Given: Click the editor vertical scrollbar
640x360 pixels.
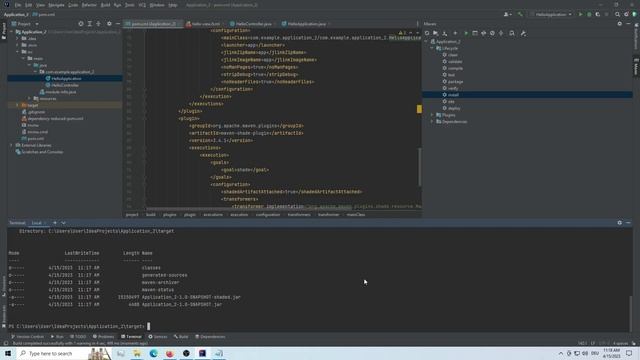Looking at the screenshot, I should (419, 167).
